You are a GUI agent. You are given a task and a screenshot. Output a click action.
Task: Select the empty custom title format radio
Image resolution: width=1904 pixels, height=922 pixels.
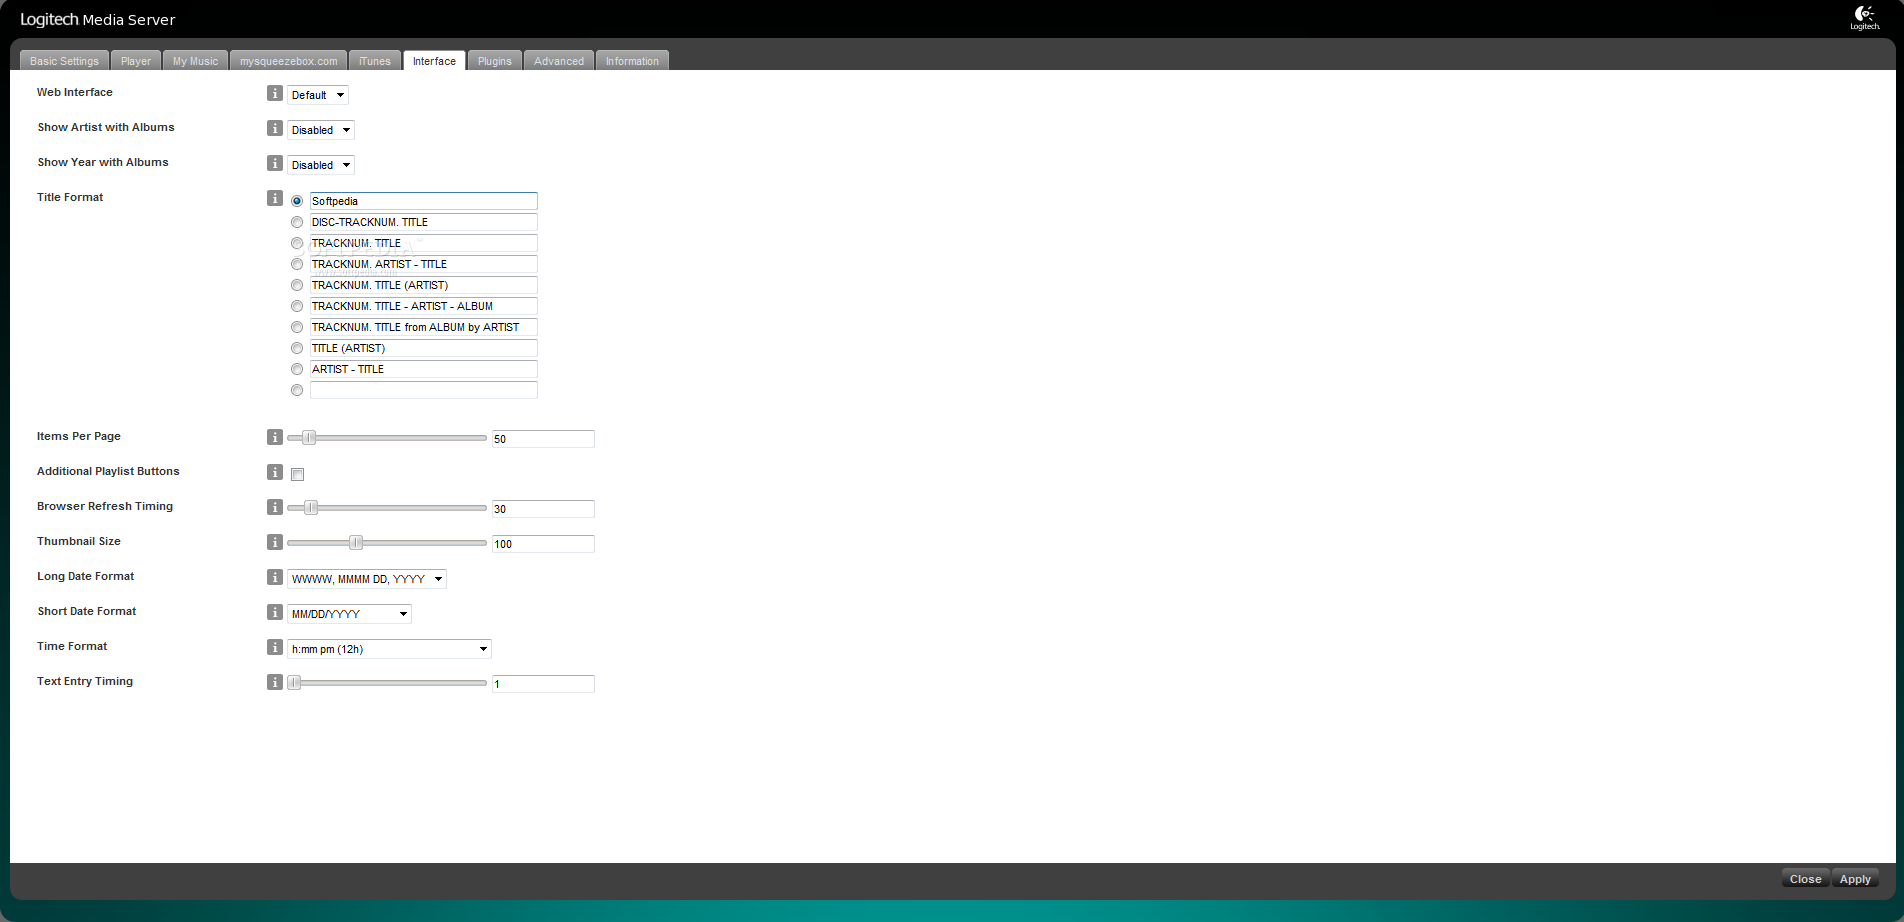click(297, 390)
